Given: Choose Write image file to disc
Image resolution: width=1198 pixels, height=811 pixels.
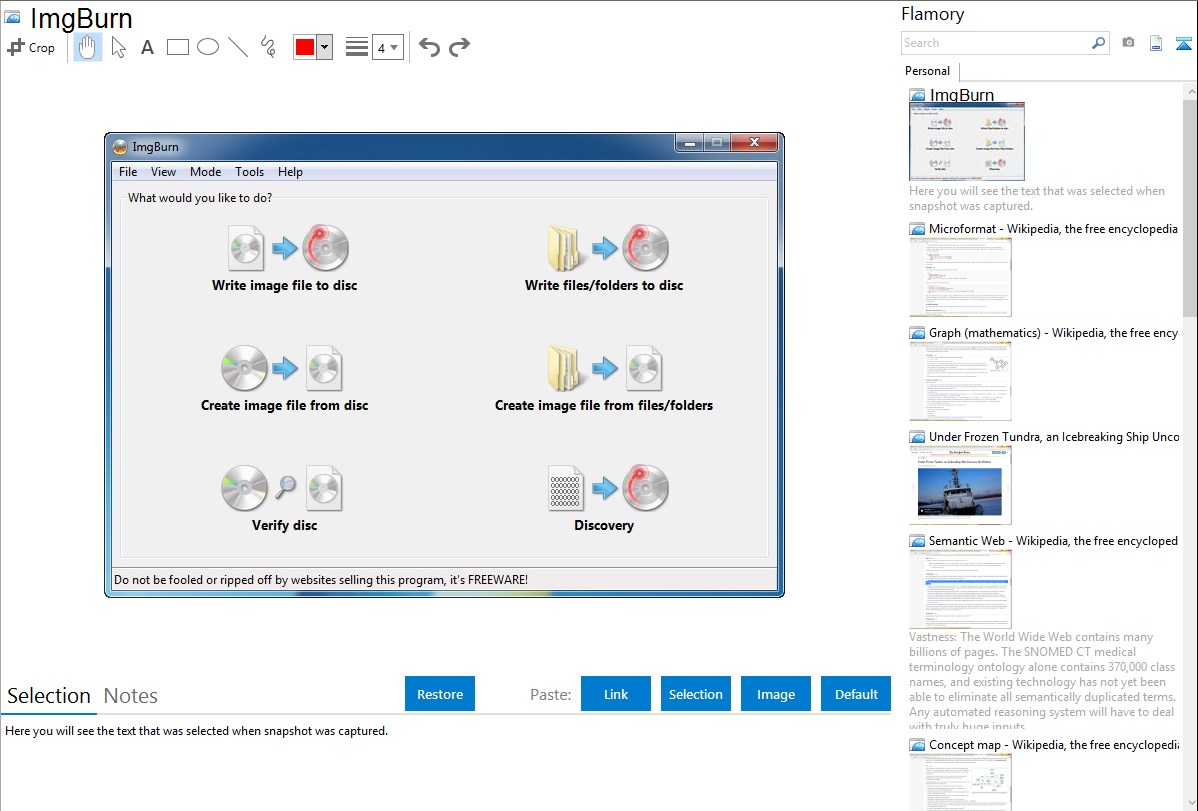Looking at the screenshot, I should pyautogui.click(x=285, y=258).
